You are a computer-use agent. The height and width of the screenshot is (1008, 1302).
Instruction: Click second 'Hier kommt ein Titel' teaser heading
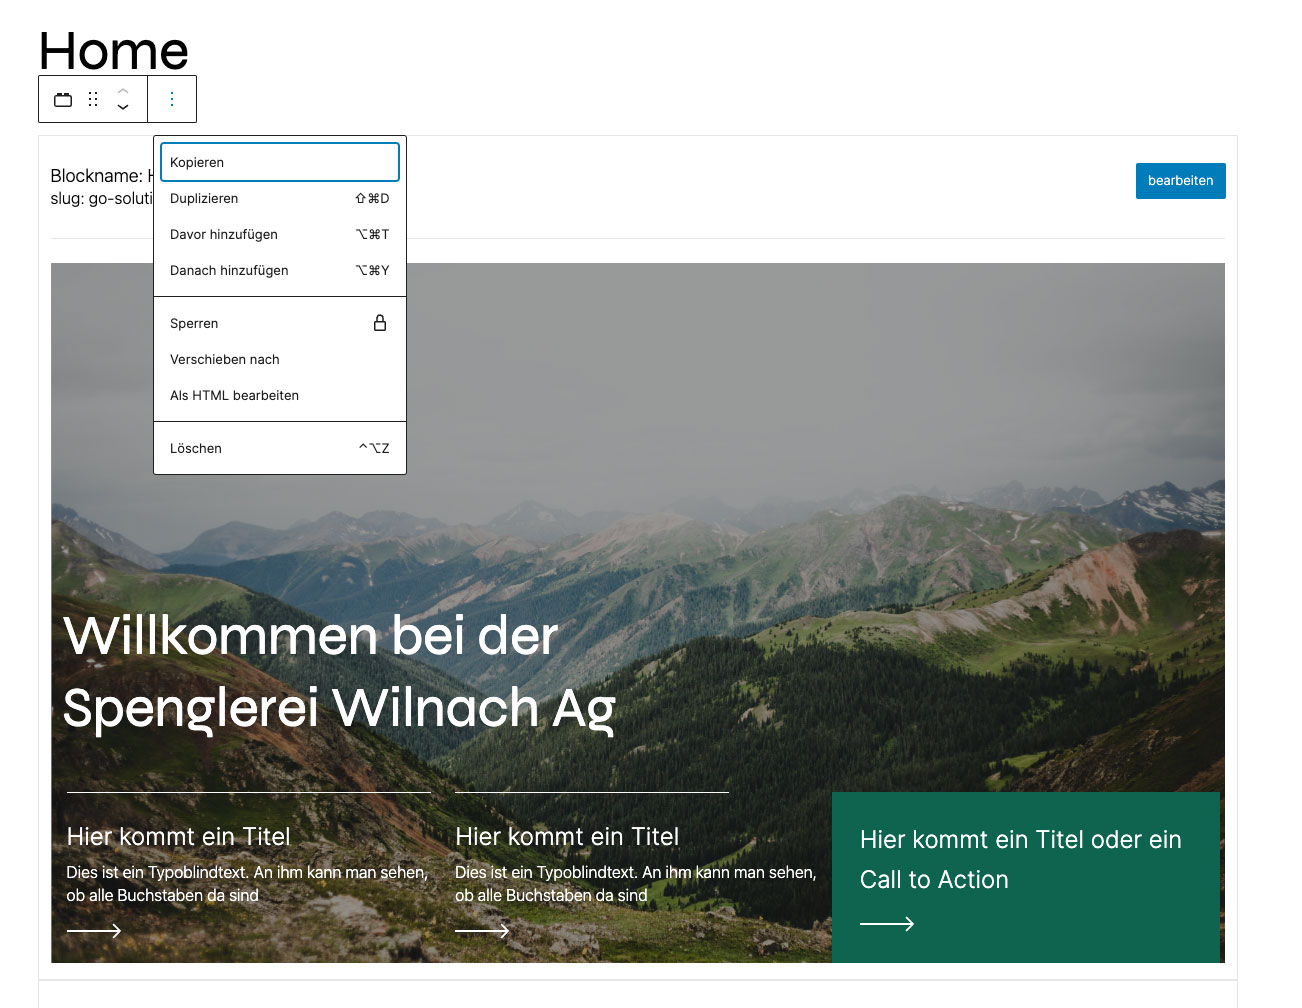(x=567, y=836)
